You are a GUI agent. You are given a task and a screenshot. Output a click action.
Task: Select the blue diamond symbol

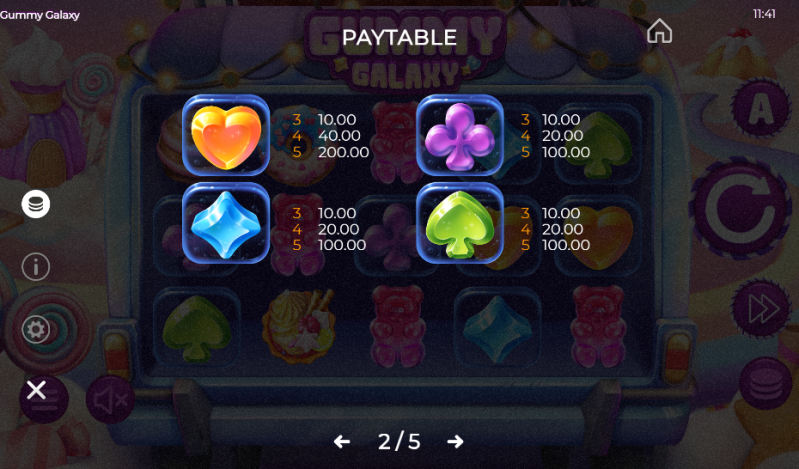pos(226,224)
